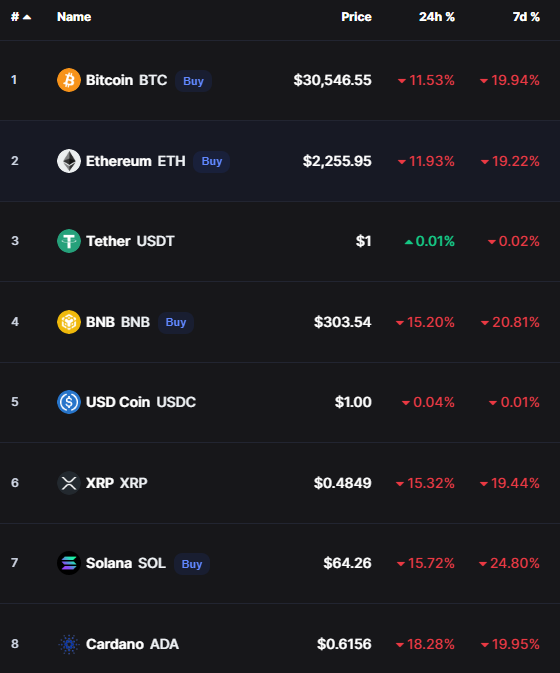Open the XRP name link
This screenshot has width=560, height=673.
pyautogui.click(x=116, y=483)
